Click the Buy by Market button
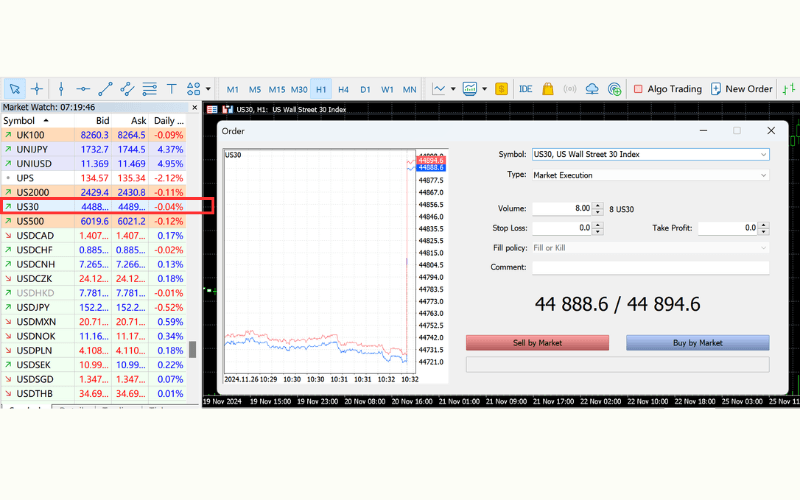The width and height of the screenshot is (800, 500). point(697,343)
